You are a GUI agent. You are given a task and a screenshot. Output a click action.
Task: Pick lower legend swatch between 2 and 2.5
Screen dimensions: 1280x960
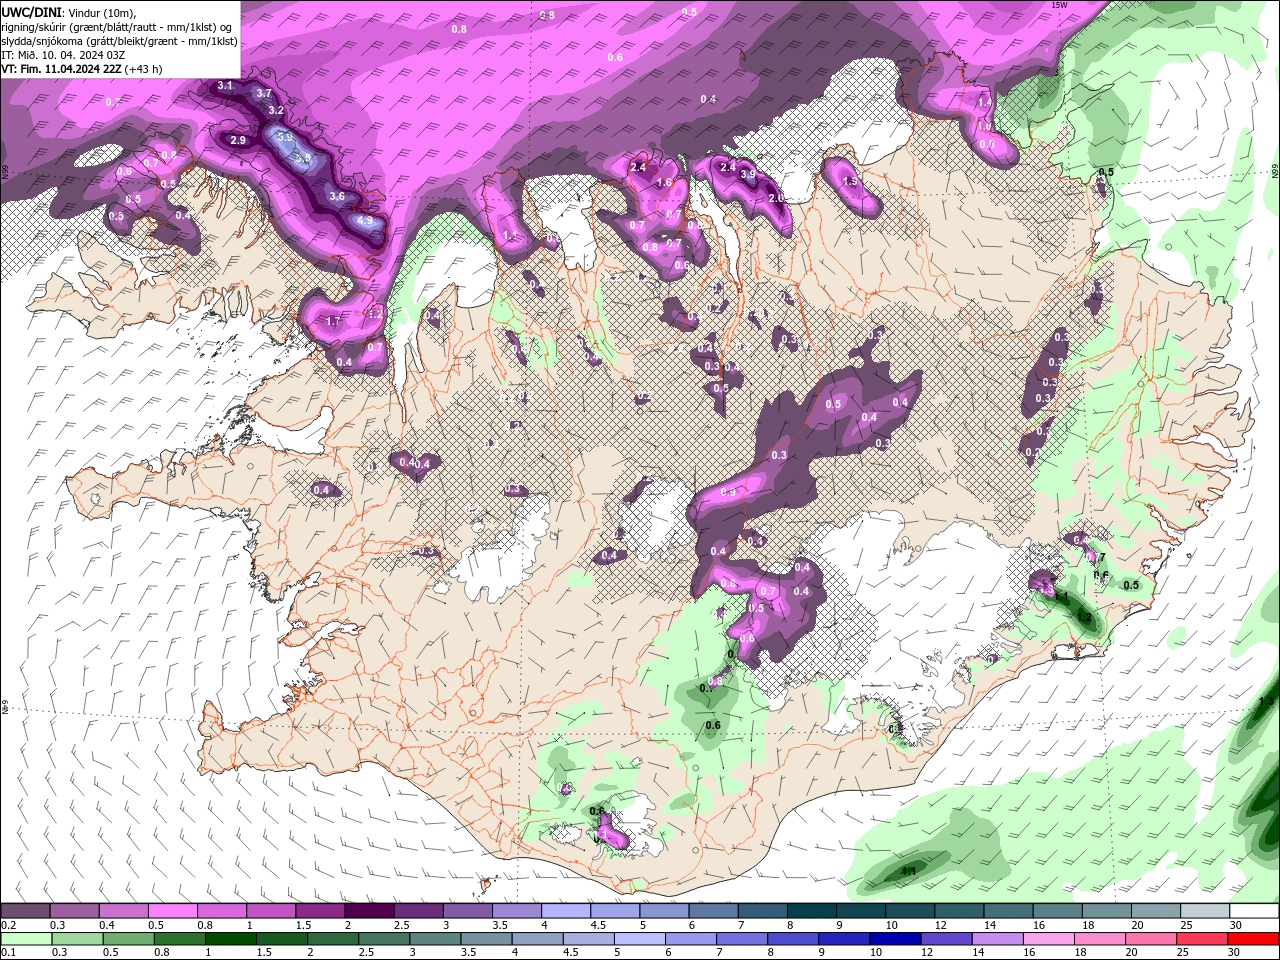click(332, 939)
